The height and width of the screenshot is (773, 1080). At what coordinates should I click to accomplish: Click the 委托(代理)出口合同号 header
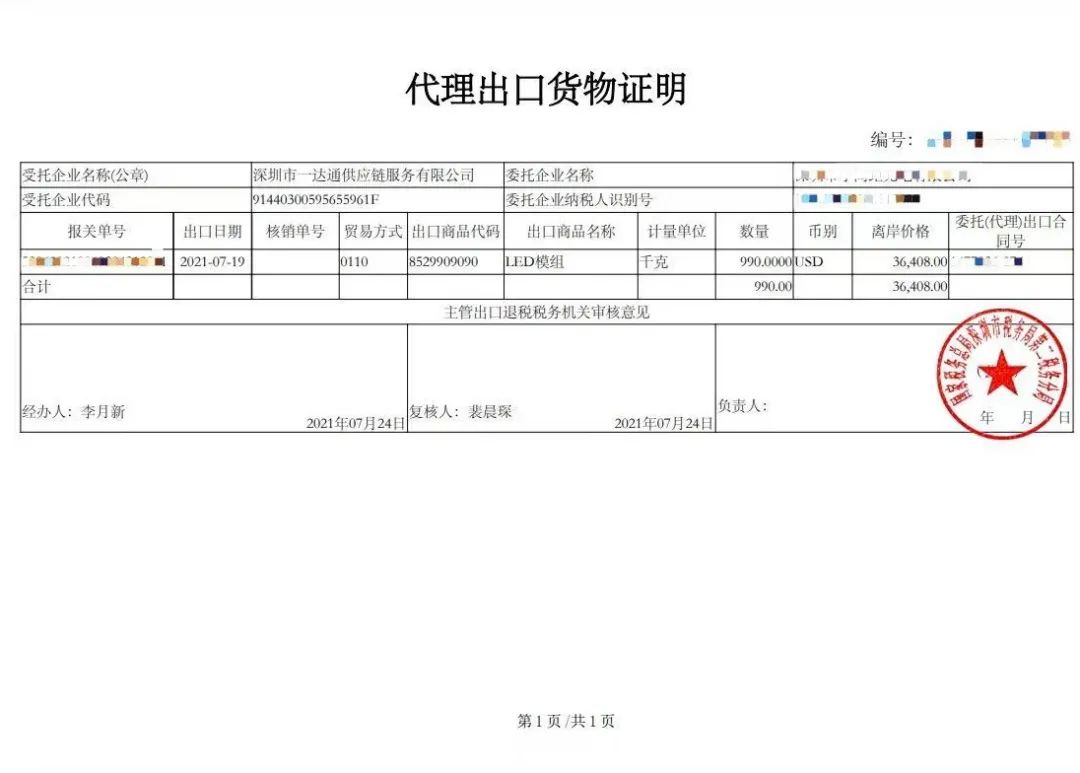pos(1010,231)
